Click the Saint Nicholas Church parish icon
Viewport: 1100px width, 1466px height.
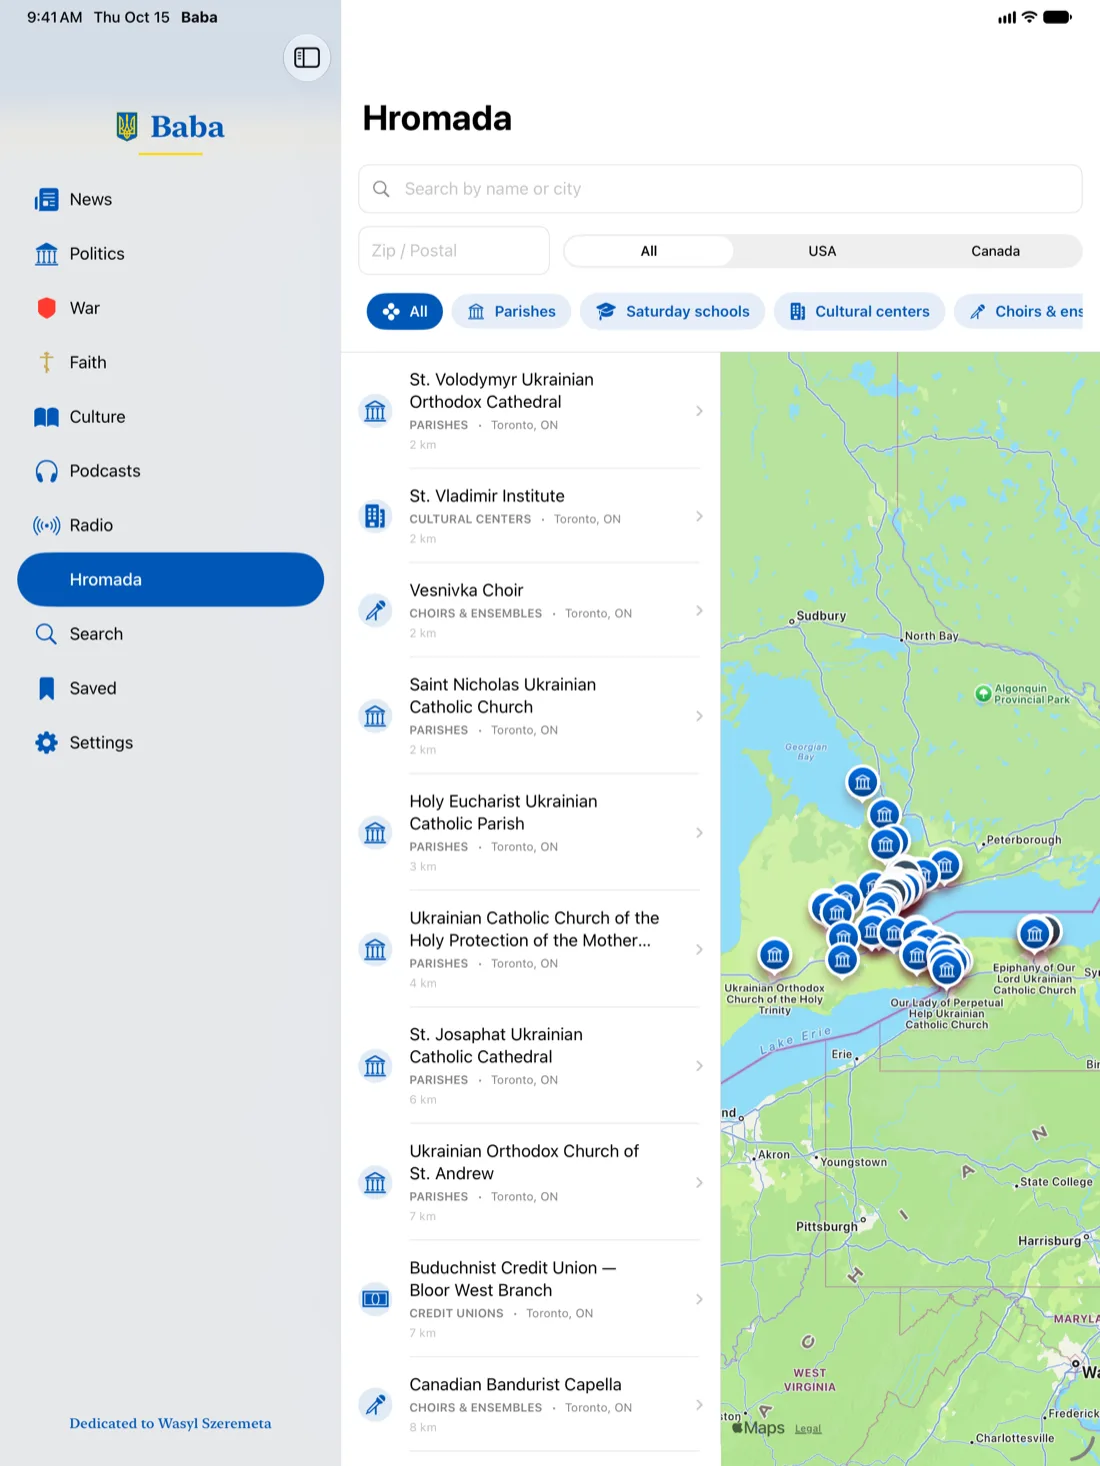[375, 716]
